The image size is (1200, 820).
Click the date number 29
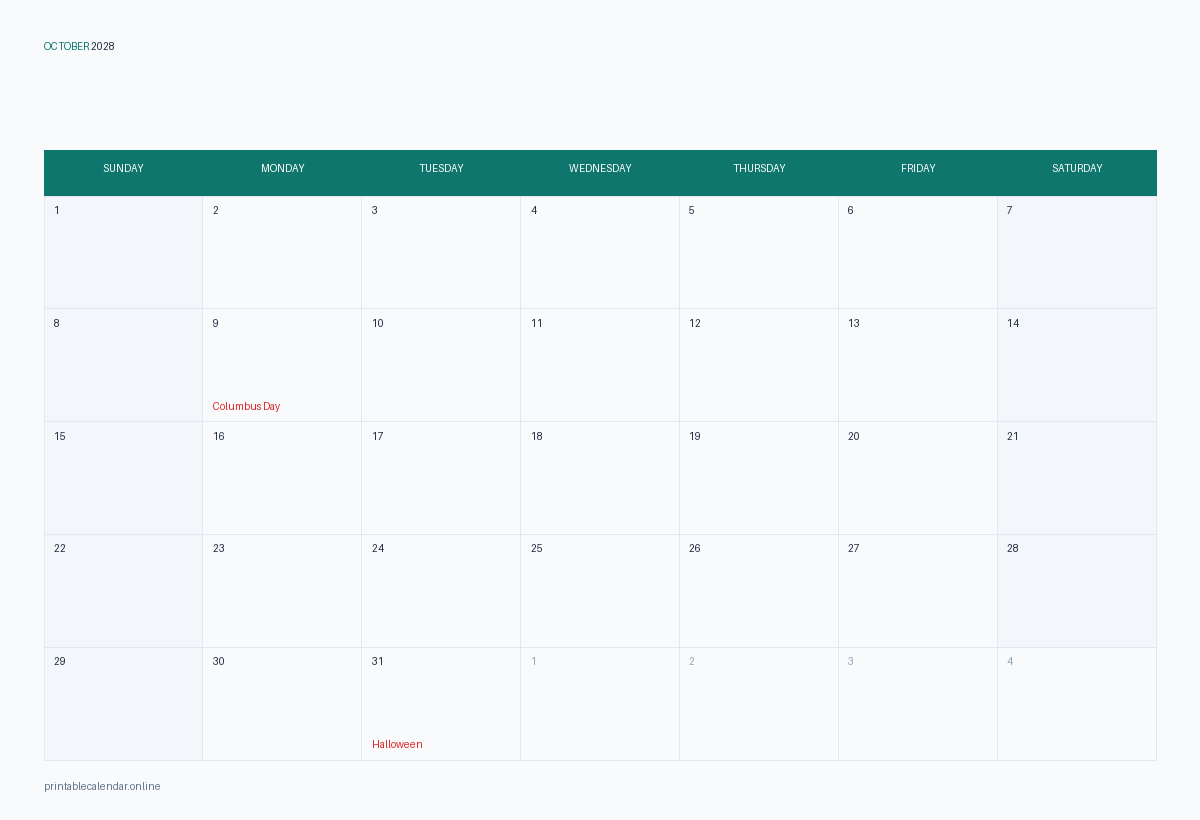[60, 662]
